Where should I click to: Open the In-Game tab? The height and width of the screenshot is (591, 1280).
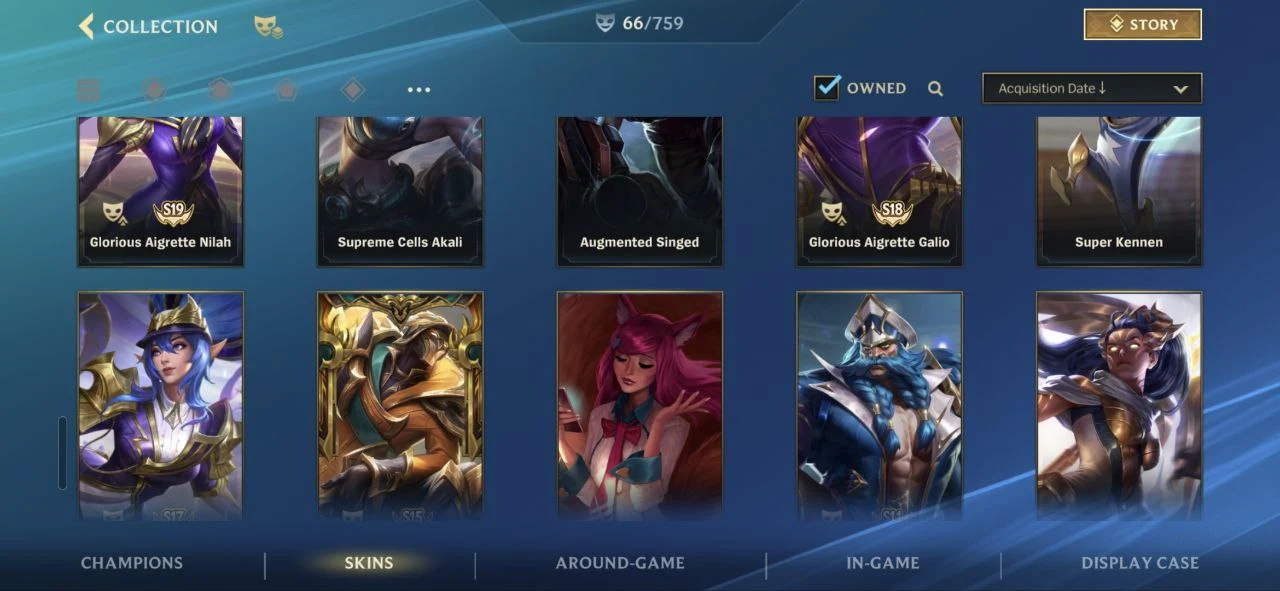[x=883, y=563]
